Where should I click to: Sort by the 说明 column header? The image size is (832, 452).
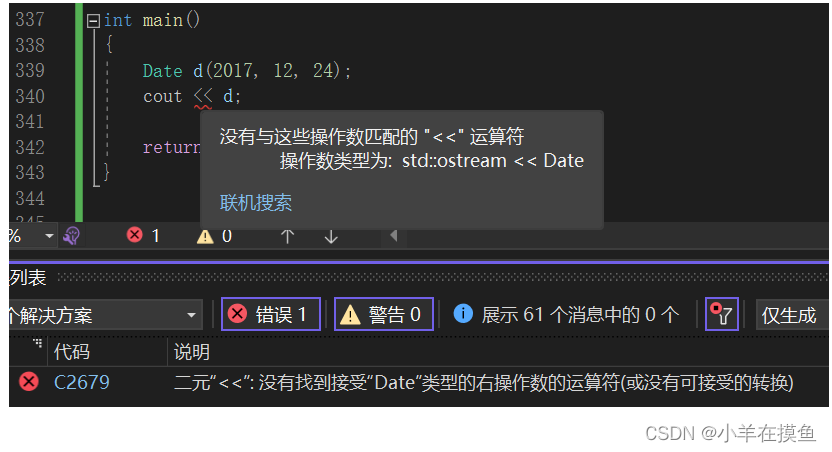pos(192,351)
